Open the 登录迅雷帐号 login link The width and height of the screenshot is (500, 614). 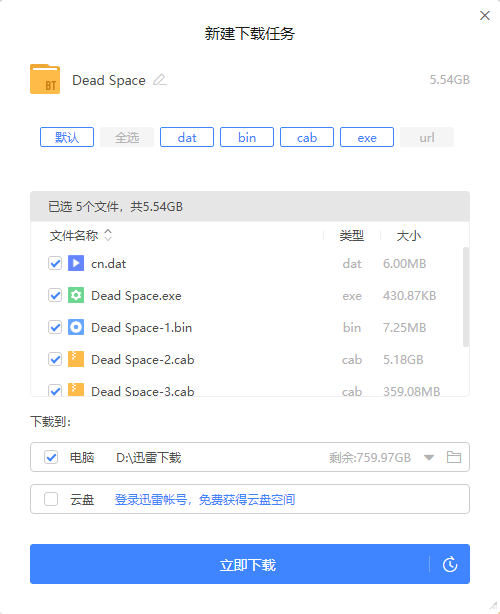pos(205,499)
